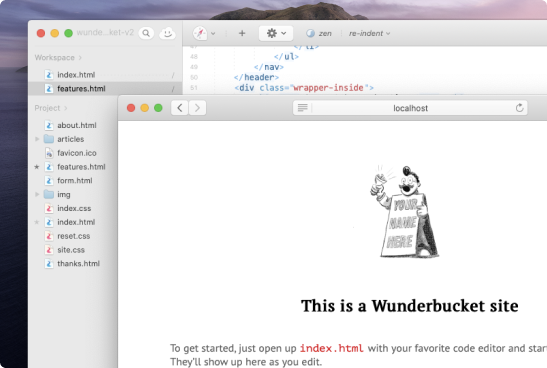Click the articles folder icon
547x368 pixels.
(x=49, y=139)
